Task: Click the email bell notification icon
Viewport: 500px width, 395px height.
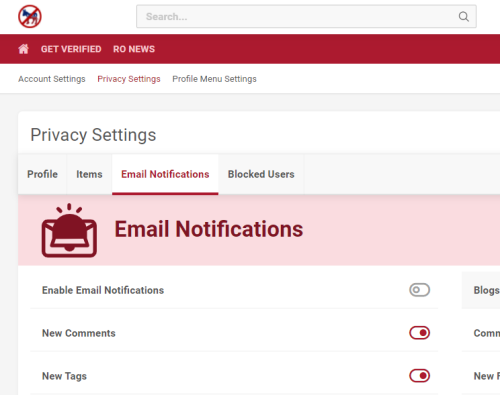Action: point(69,230)
